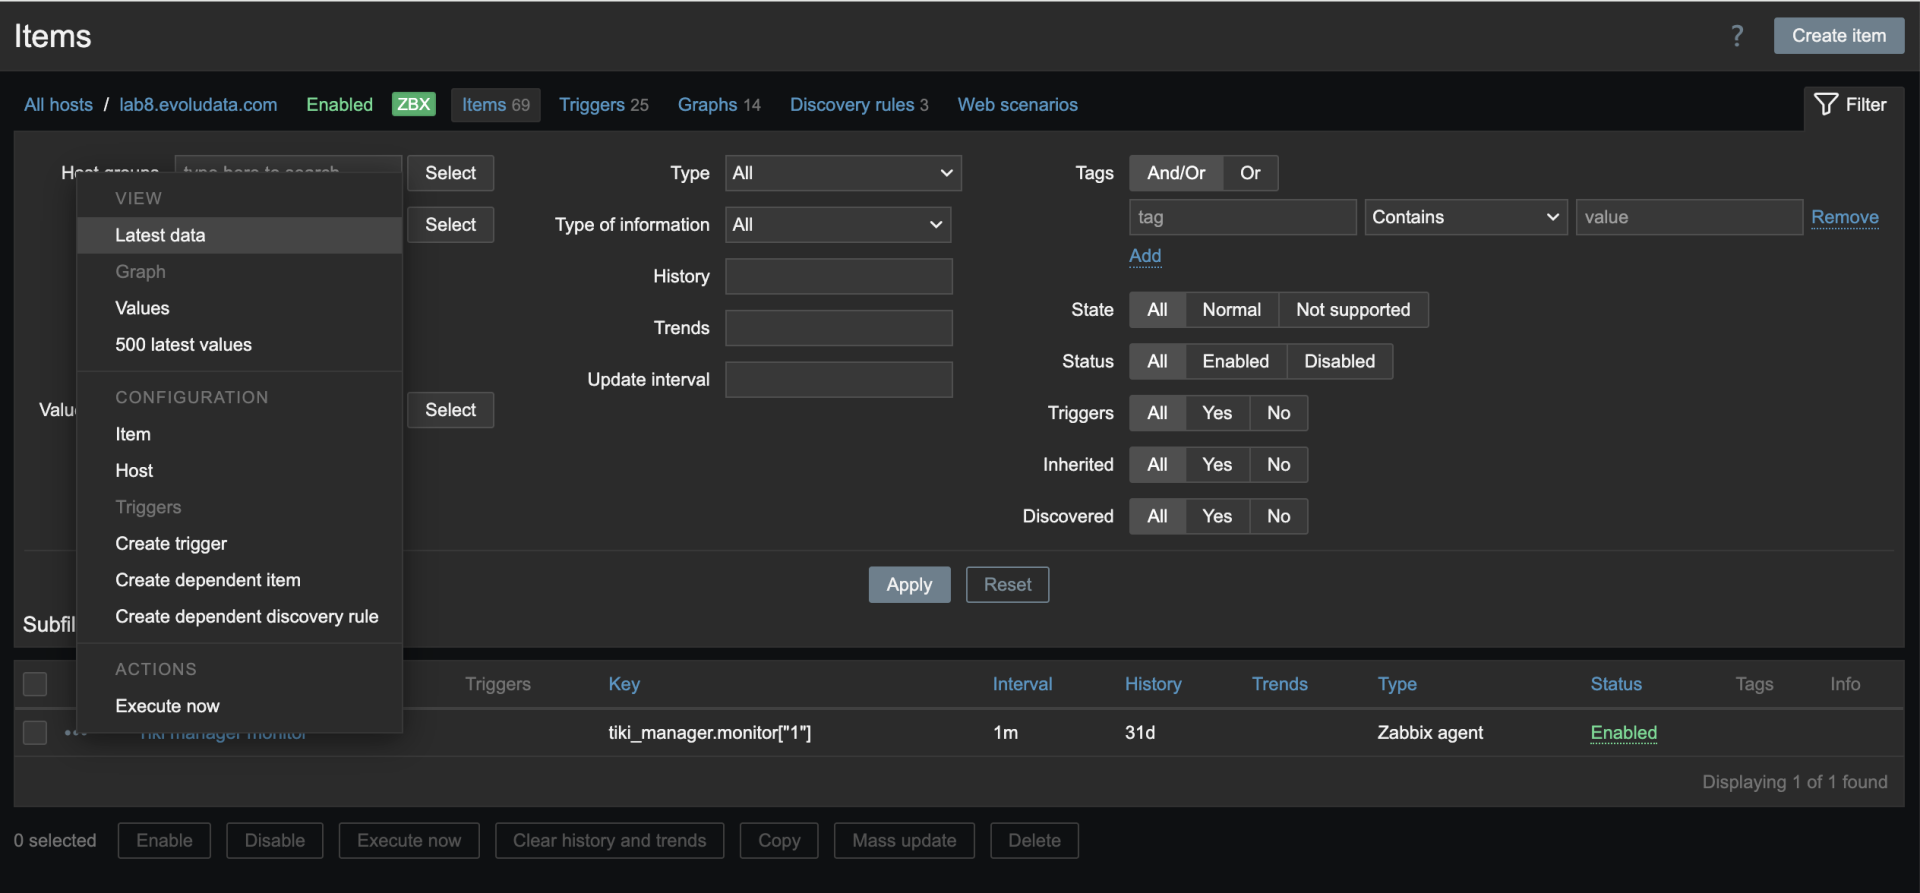Viewport: 1920px width, 893px height.
Task: Open the help question mark icon
Action: click(x=1737, y=36)
